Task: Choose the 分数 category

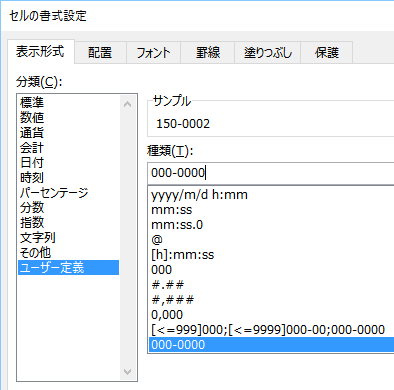Action: [x=68, y=207]
